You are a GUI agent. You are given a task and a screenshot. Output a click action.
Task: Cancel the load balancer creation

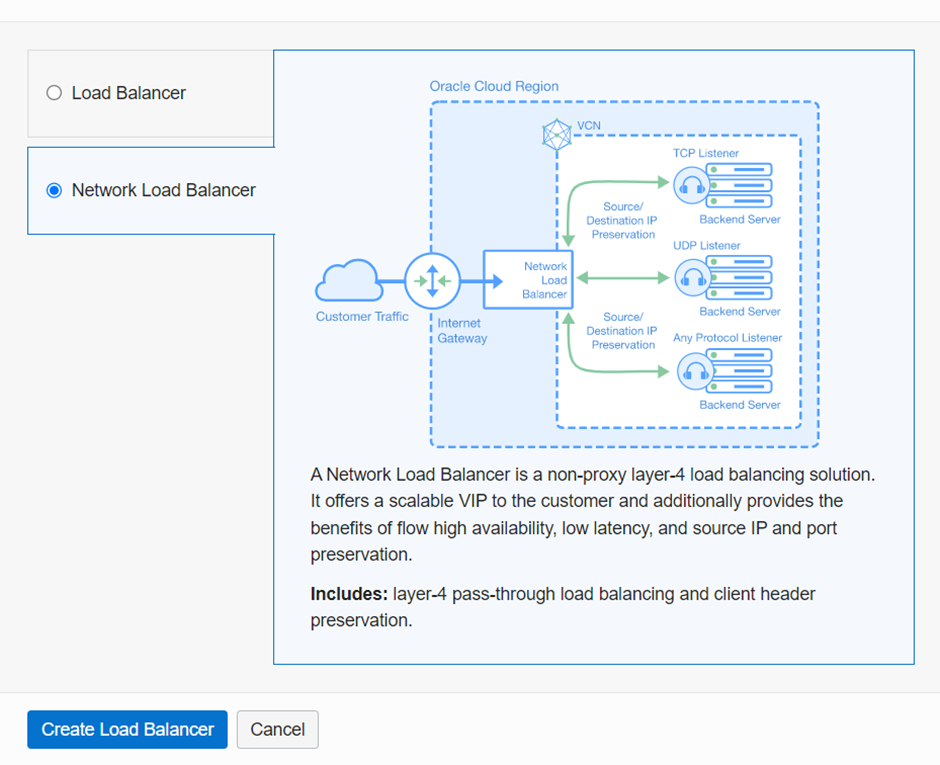click(x=278, y=729)
